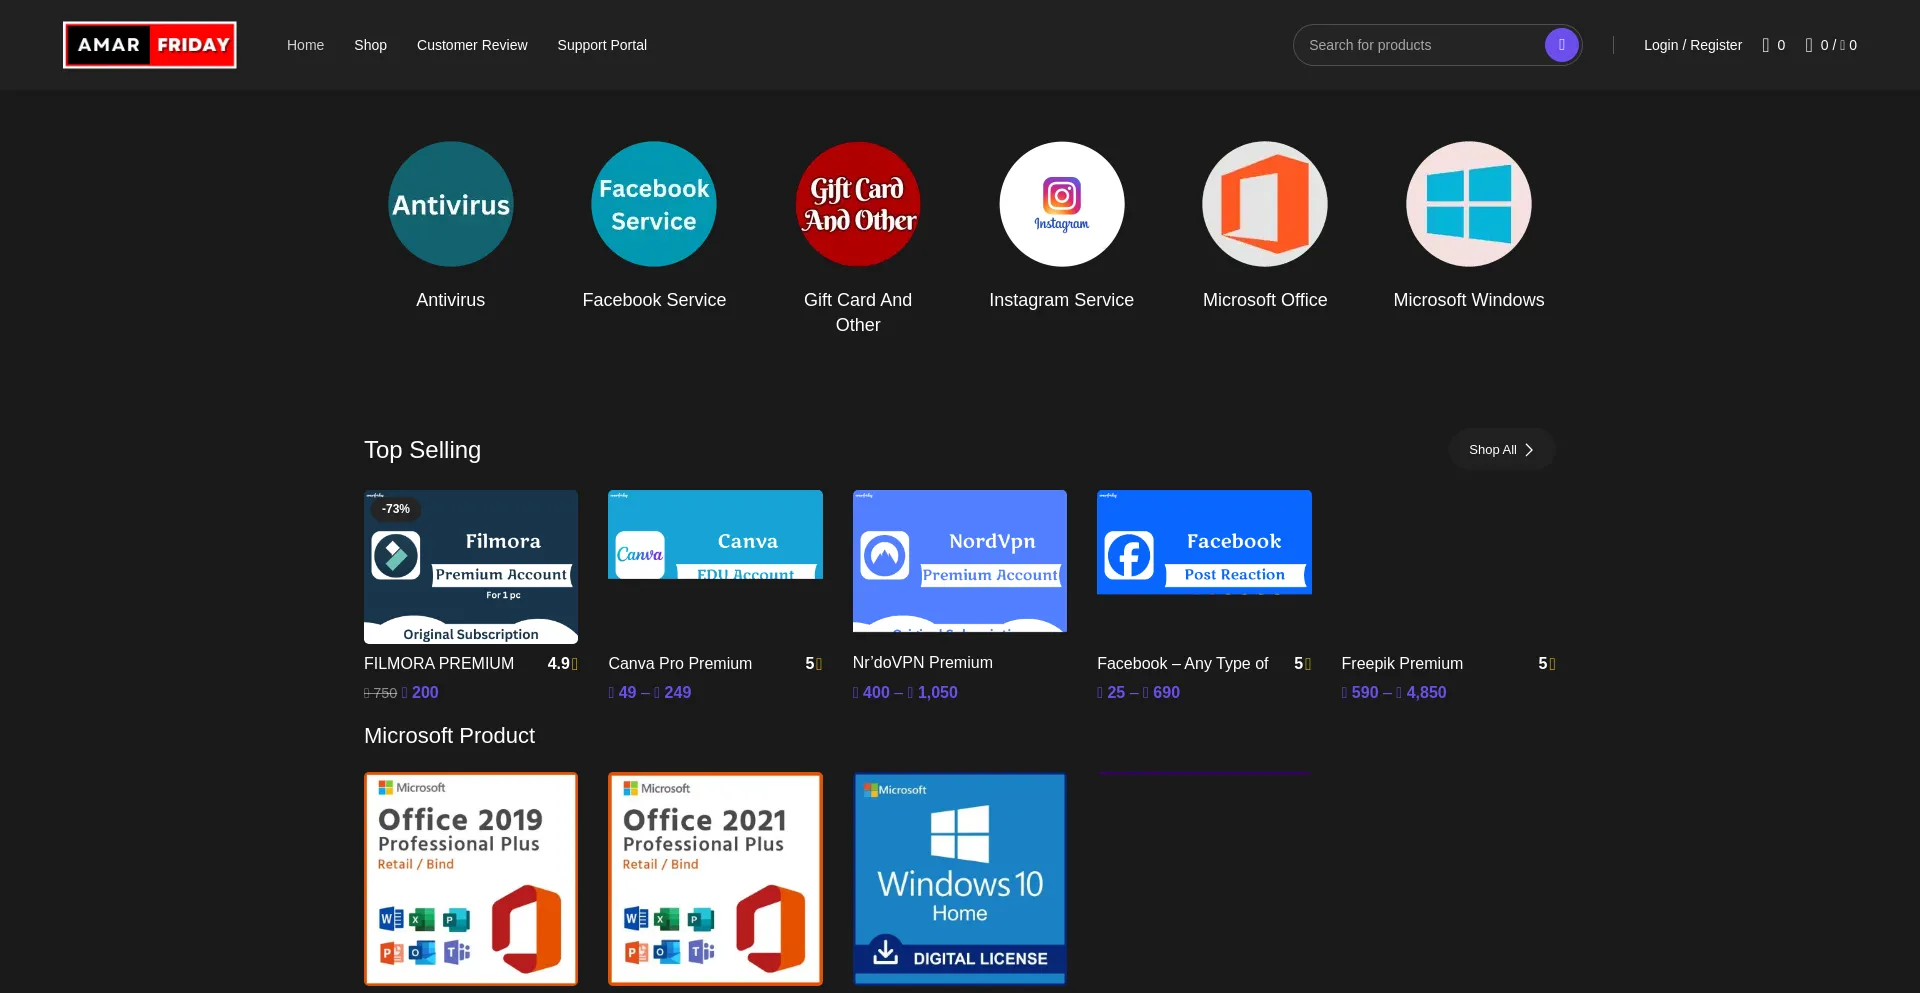Click the -73% discount badge
Viewport: 1920px width, 993px height.
point(396,509)
